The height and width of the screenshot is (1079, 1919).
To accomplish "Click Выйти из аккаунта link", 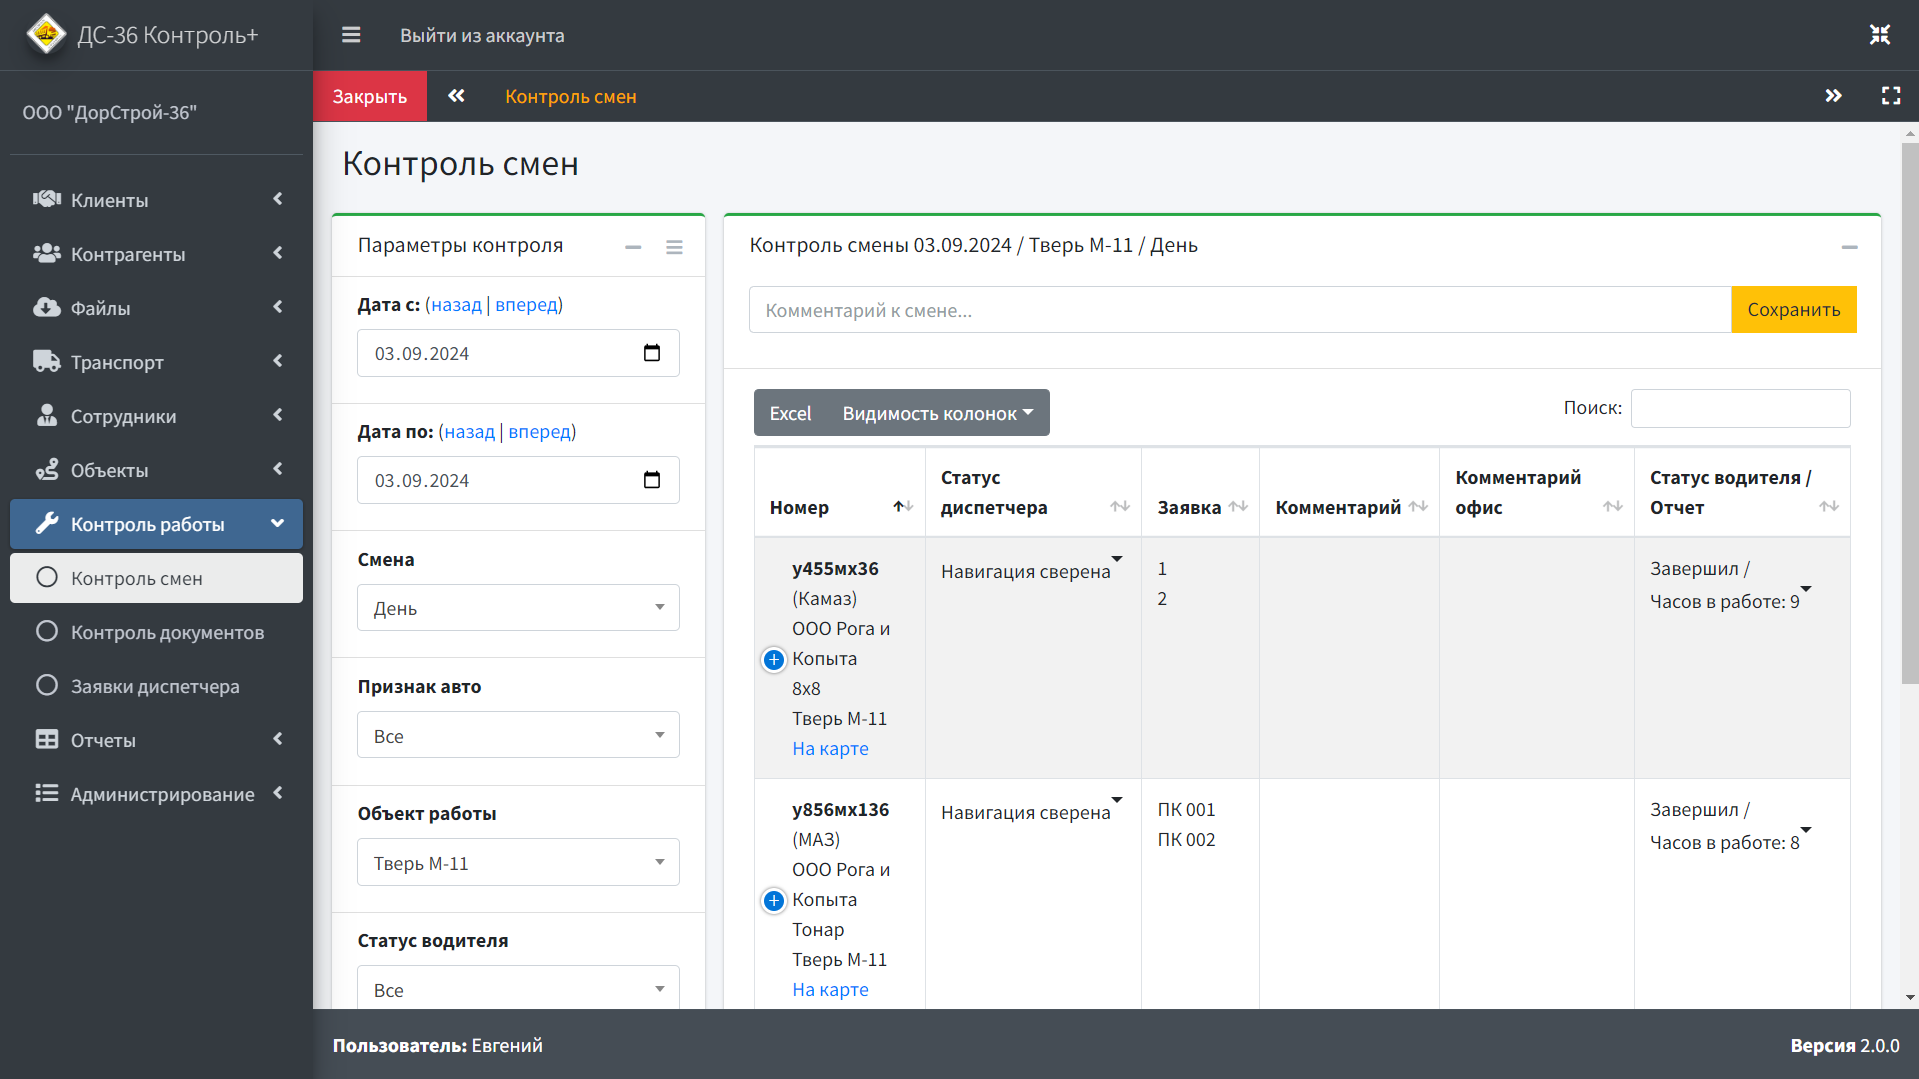I will click(482, 35).
